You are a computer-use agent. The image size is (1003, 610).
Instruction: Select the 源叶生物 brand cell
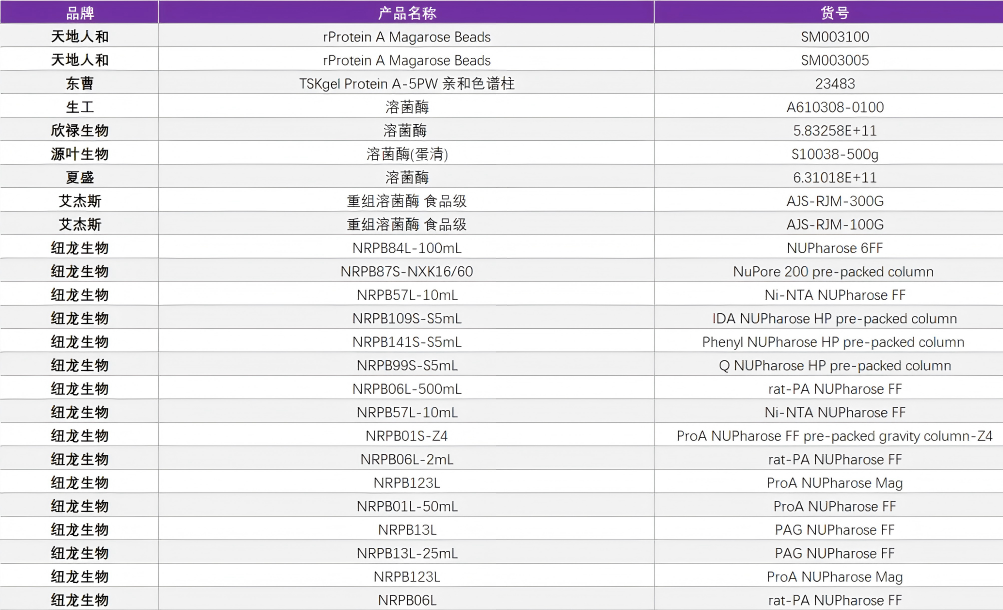(79, 153)
